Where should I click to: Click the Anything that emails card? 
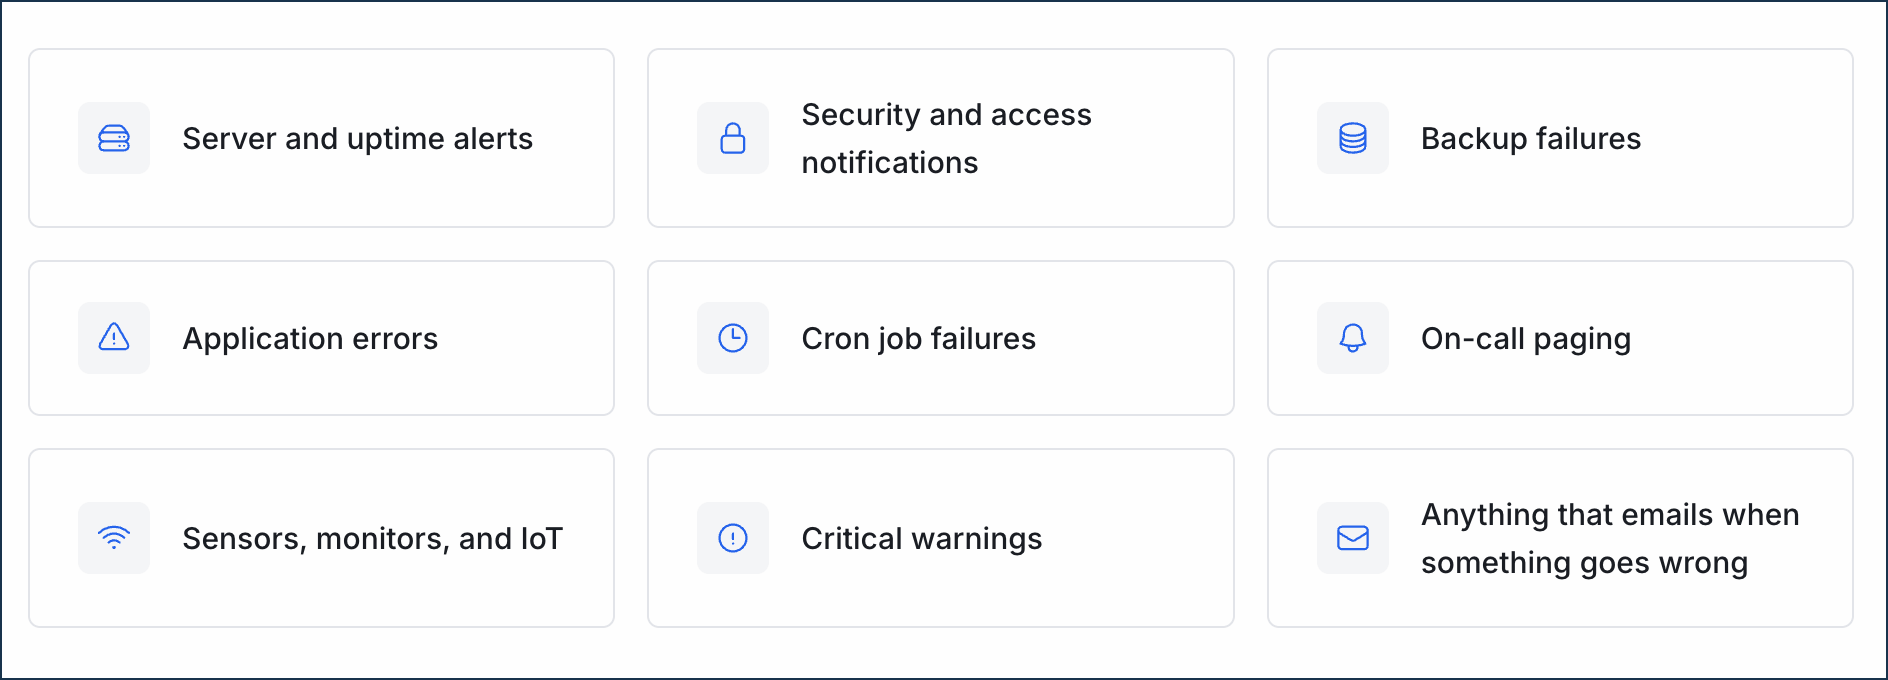pos(1560,538)
